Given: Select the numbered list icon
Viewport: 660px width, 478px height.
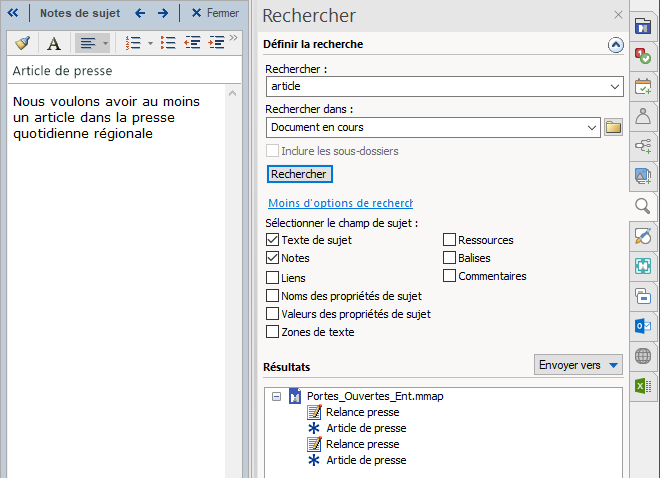Looking at the screenshot, I should click(133, 43).
